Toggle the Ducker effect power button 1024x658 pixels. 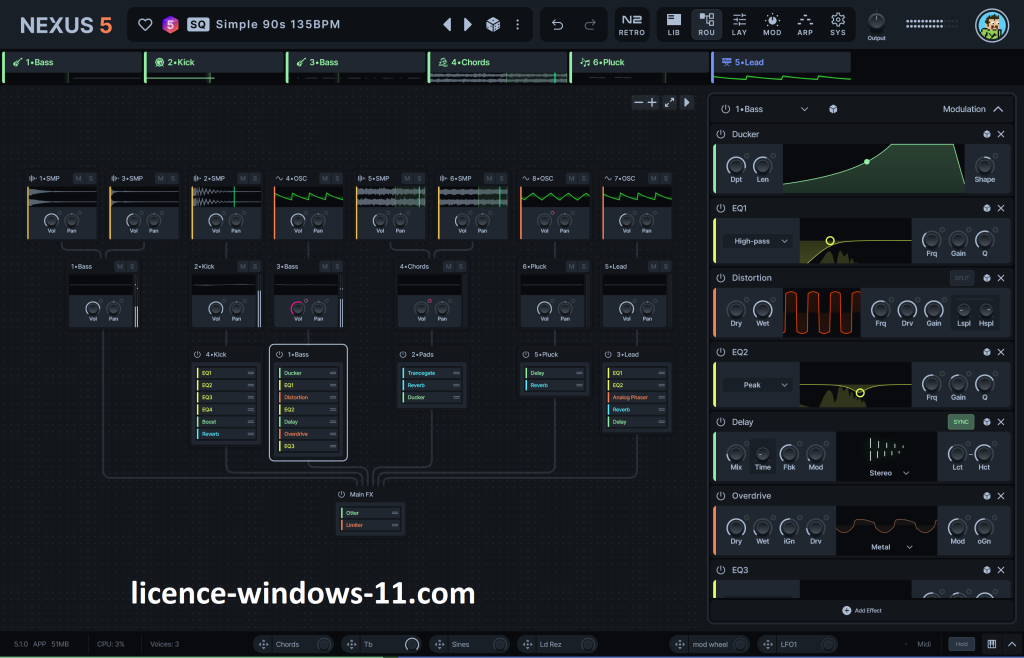pos(721,134)
